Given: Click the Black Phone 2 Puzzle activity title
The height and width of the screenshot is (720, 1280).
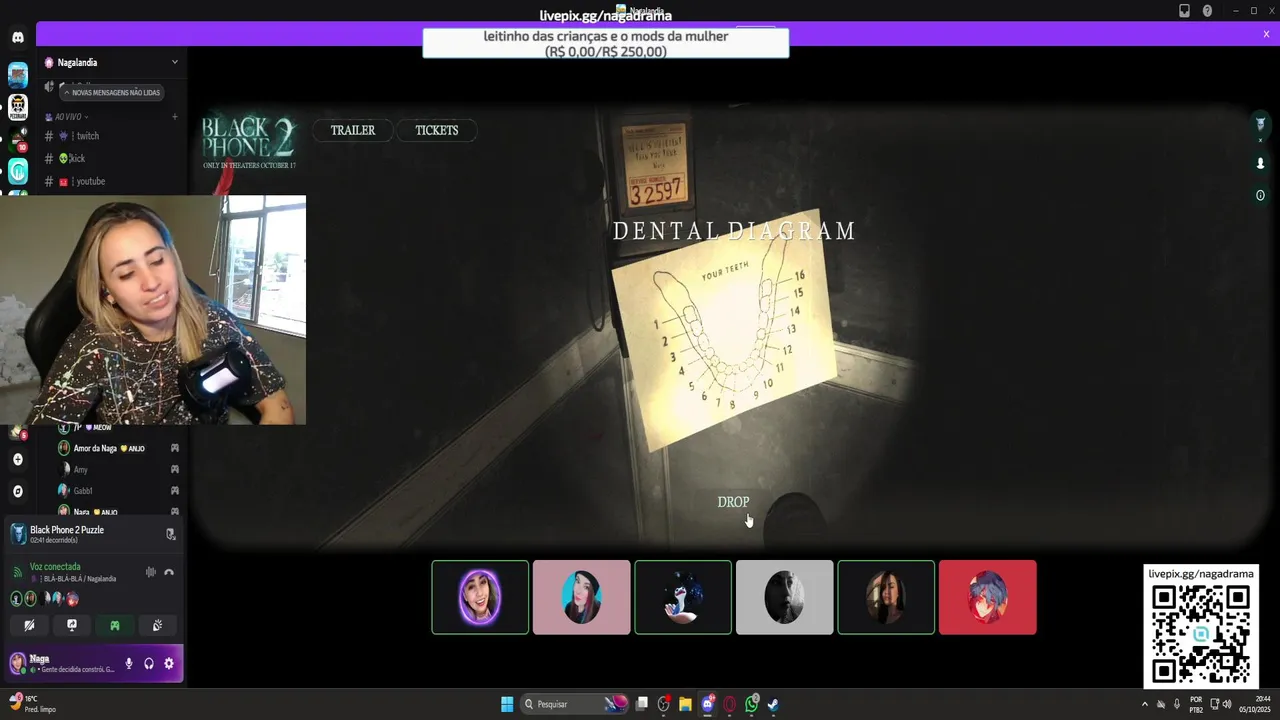Looking at the screenshot, I should [x=67, y=530].
